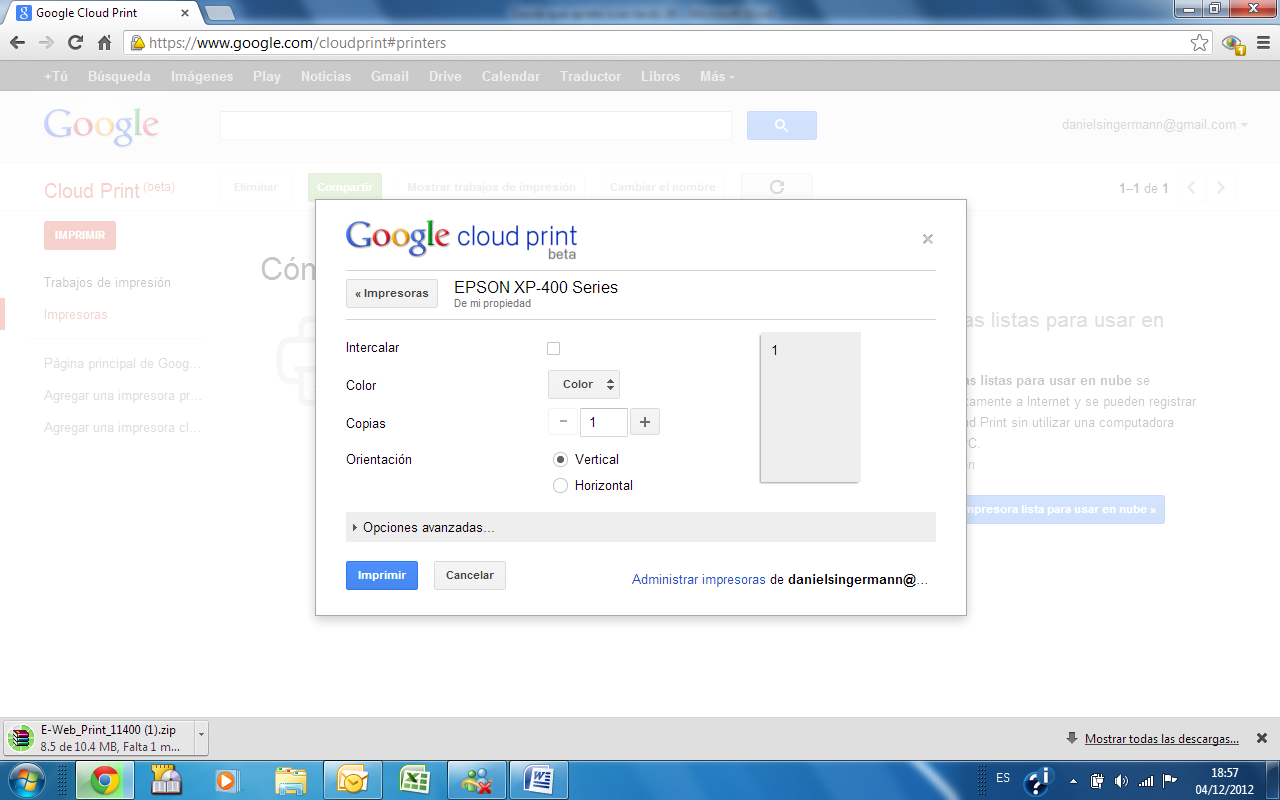This screenshot has width=1280, height=800.
Task: Click the page preview thumbnail
Action: point(810,407)
